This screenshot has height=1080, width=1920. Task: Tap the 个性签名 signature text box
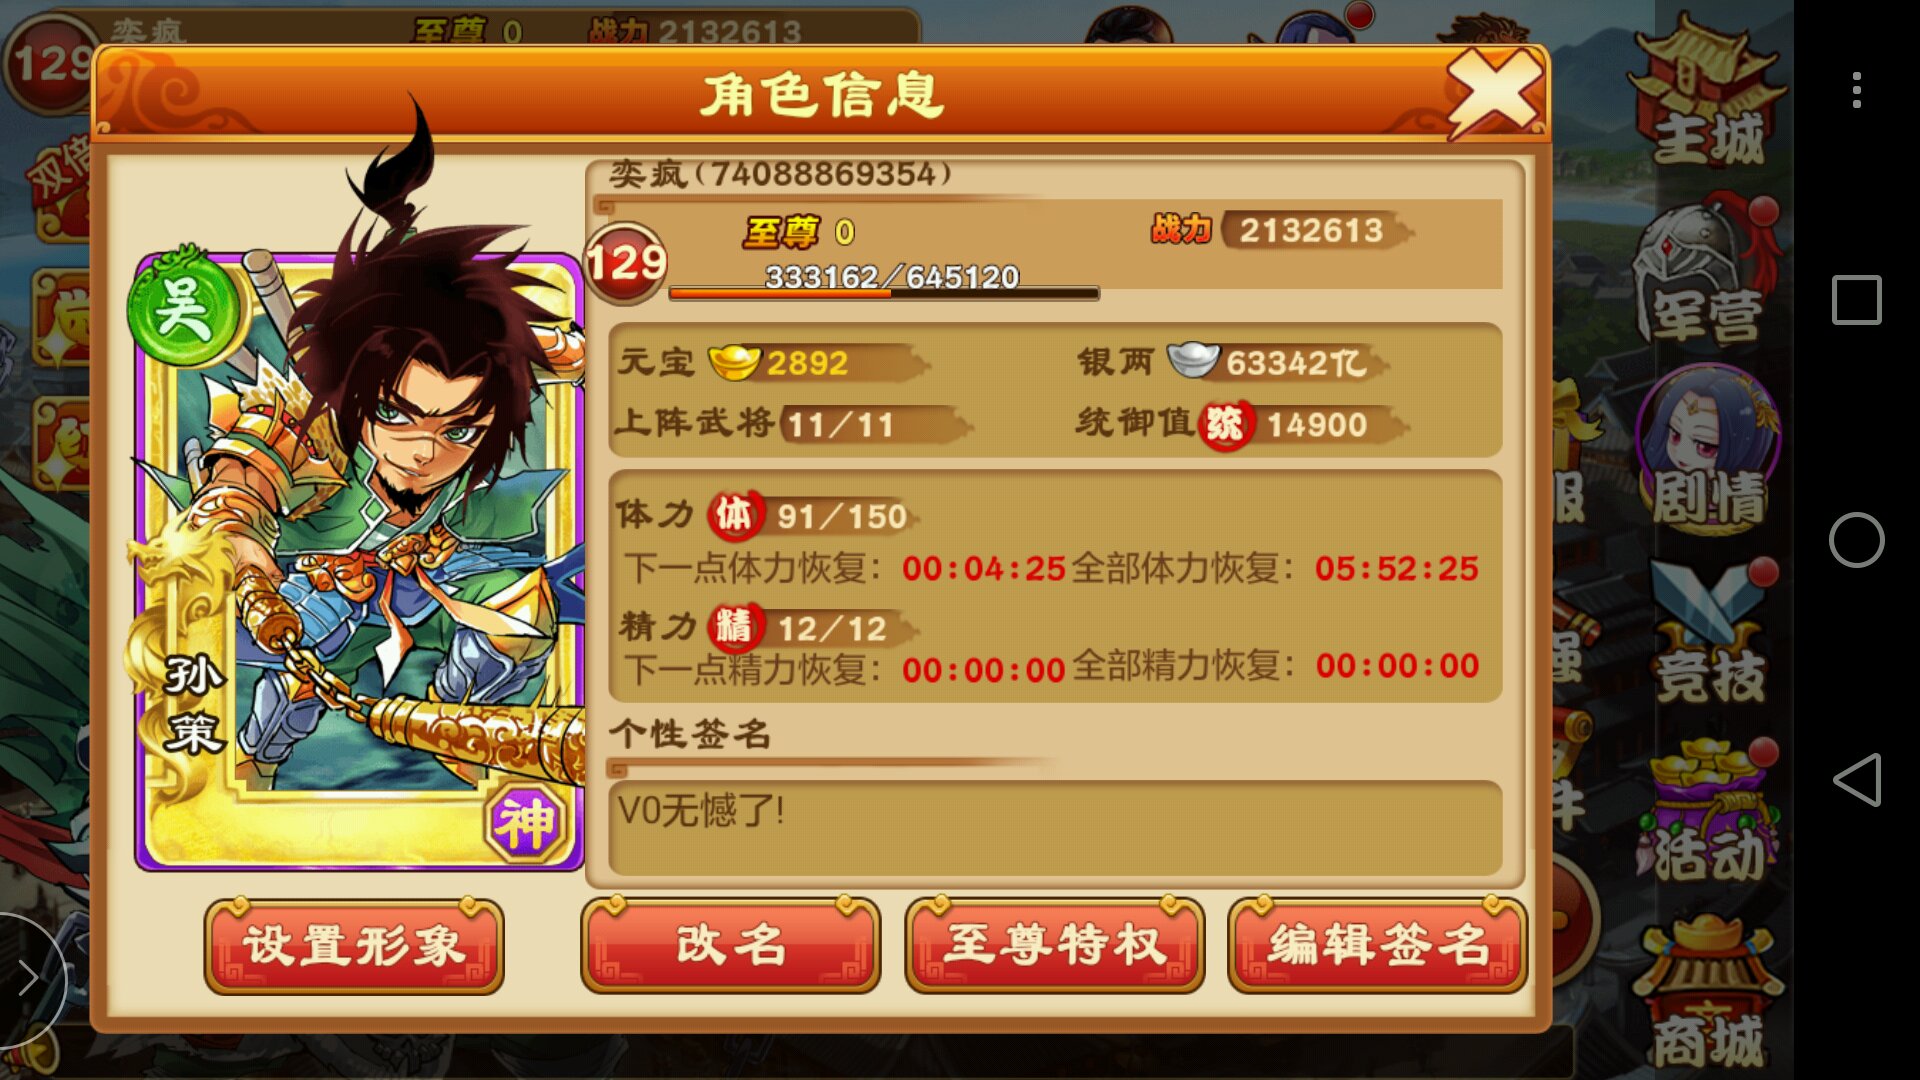(1055, 828)
